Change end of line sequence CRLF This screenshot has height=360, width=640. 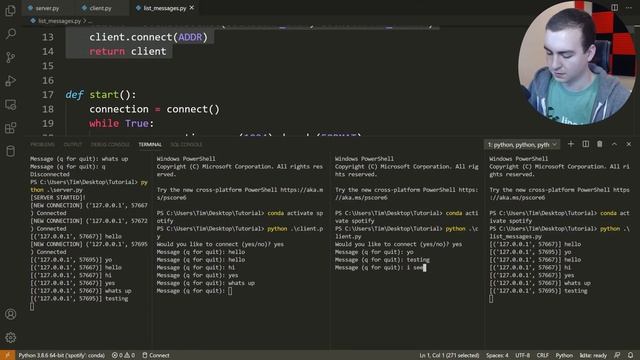pos(542,355)
